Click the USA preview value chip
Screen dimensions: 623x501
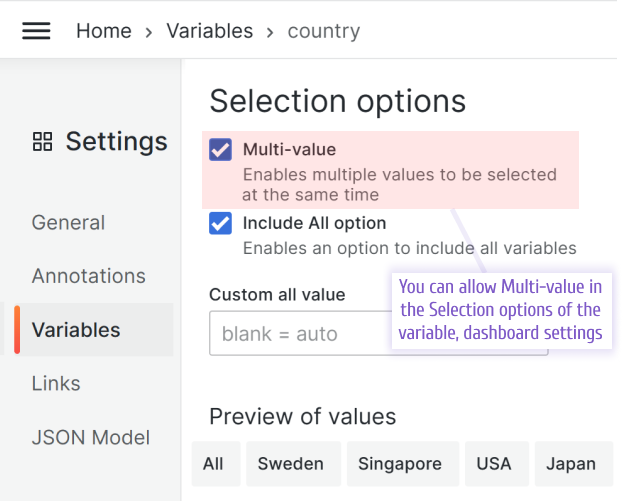[494, 464]
